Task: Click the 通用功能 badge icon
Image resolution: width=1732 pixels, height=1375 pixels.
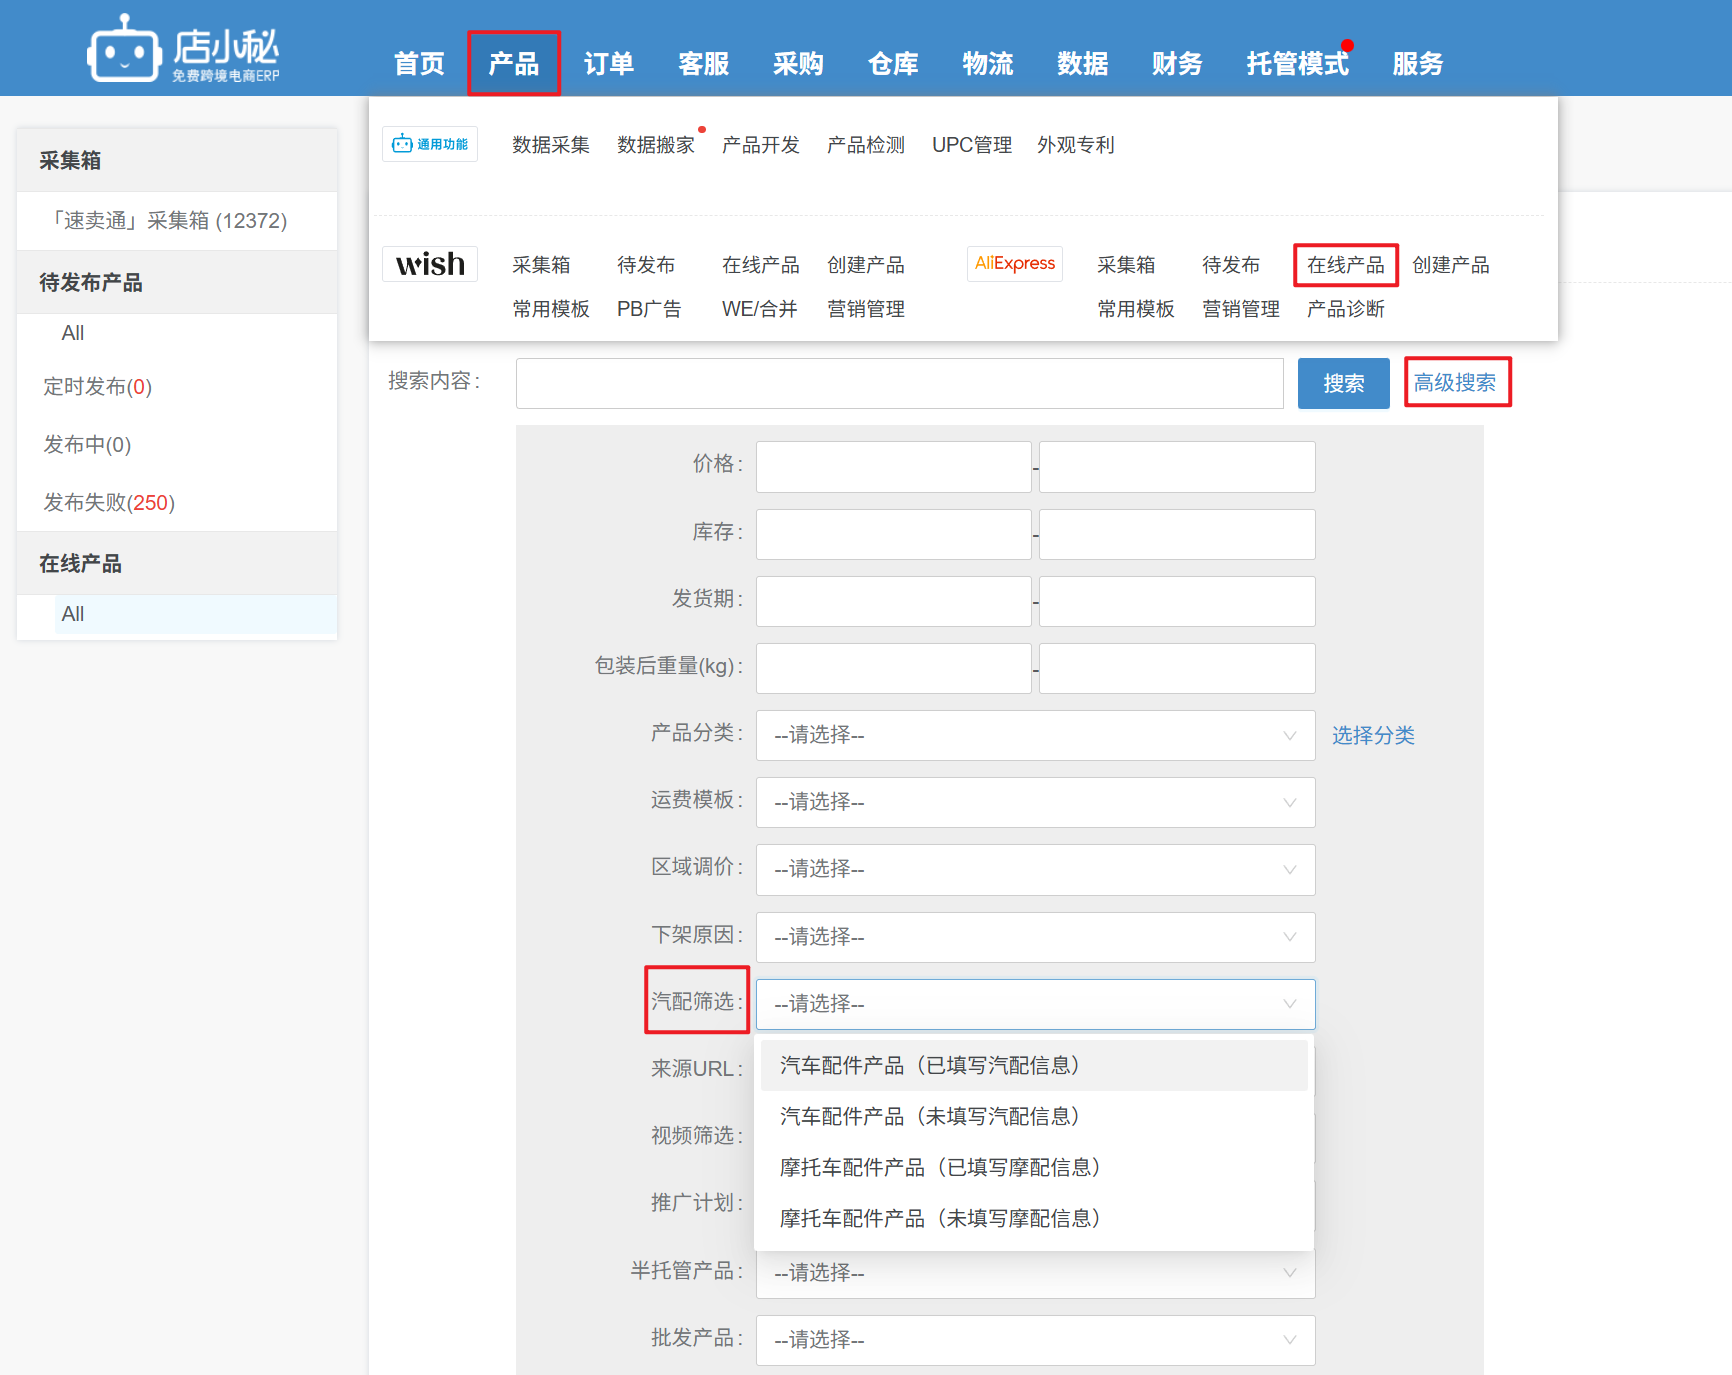Action: [430, 144]
